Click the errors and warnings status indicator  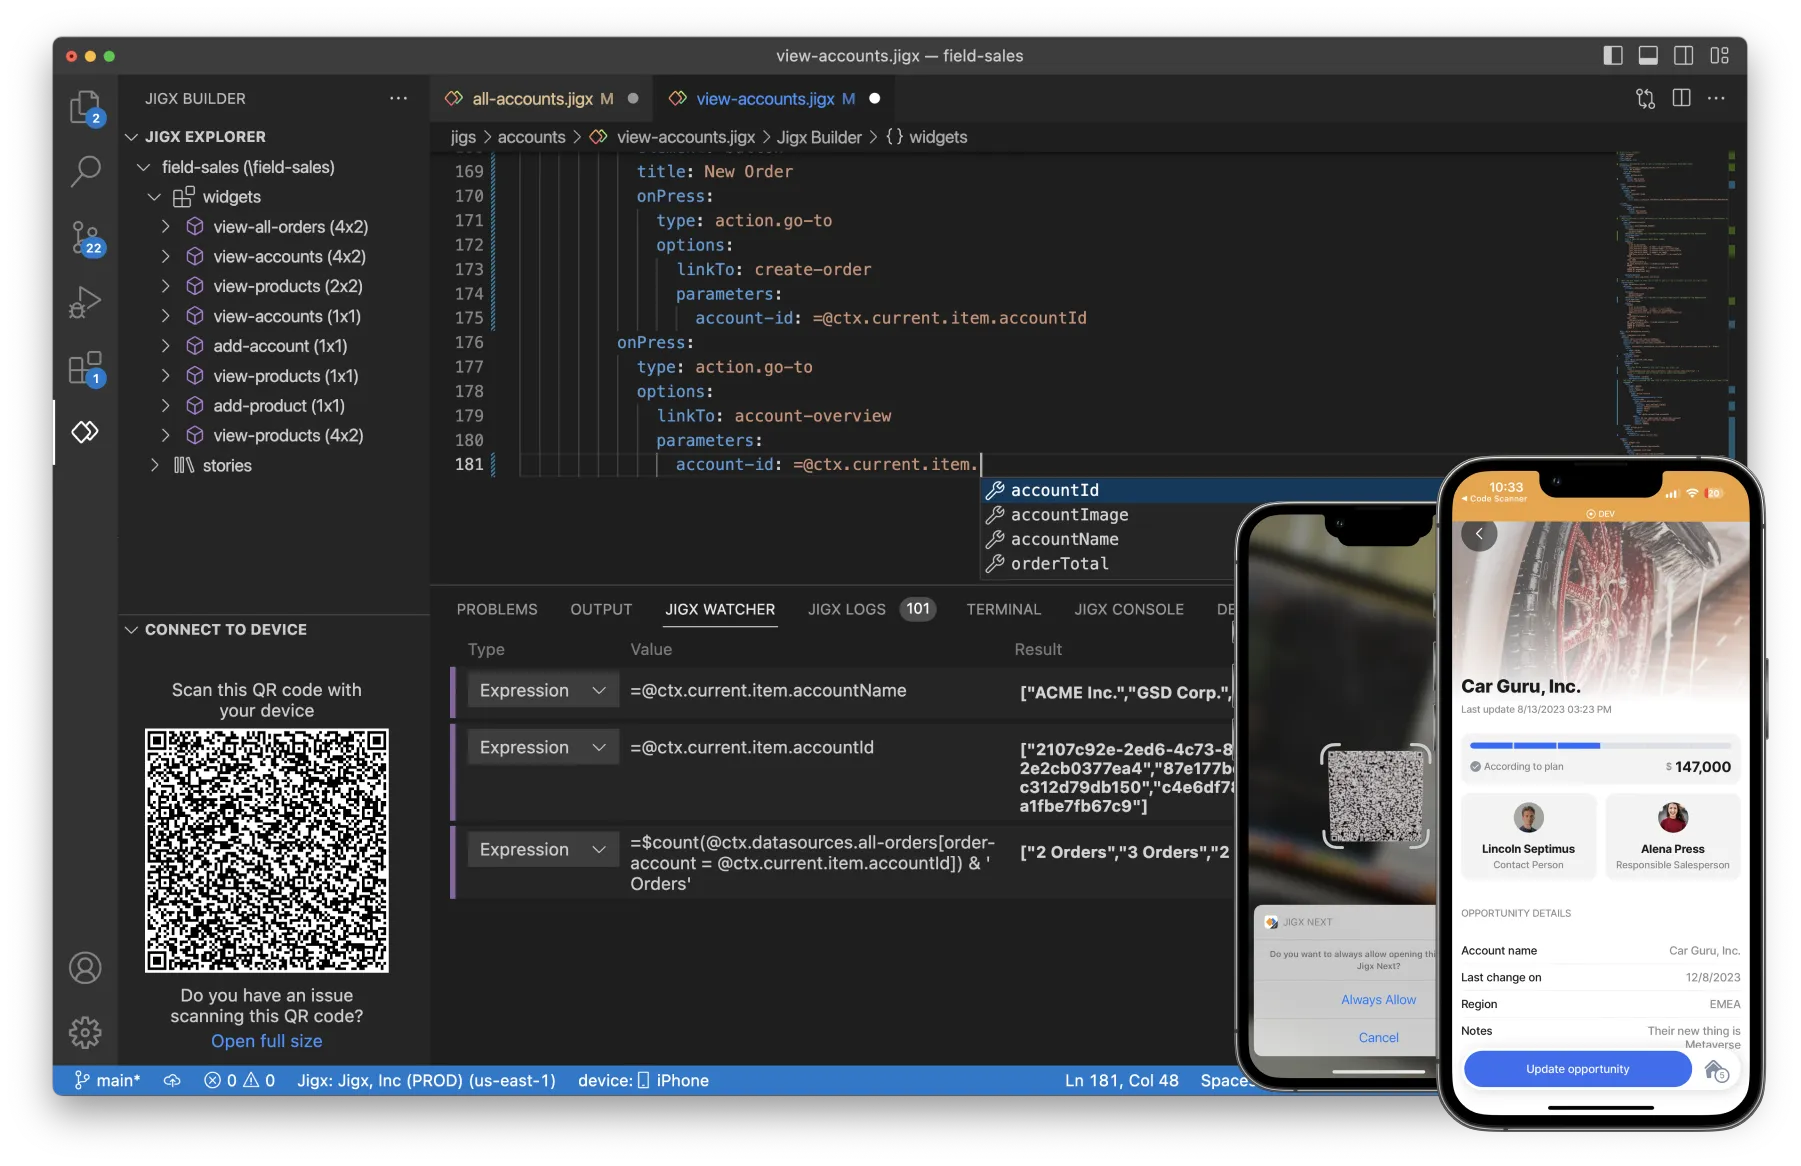(239, 1081)
